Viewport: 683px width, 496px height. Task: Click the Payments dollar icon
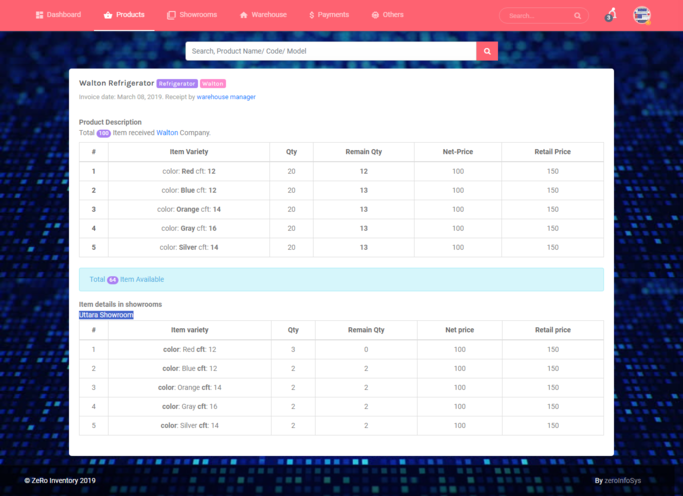[312, 15]
